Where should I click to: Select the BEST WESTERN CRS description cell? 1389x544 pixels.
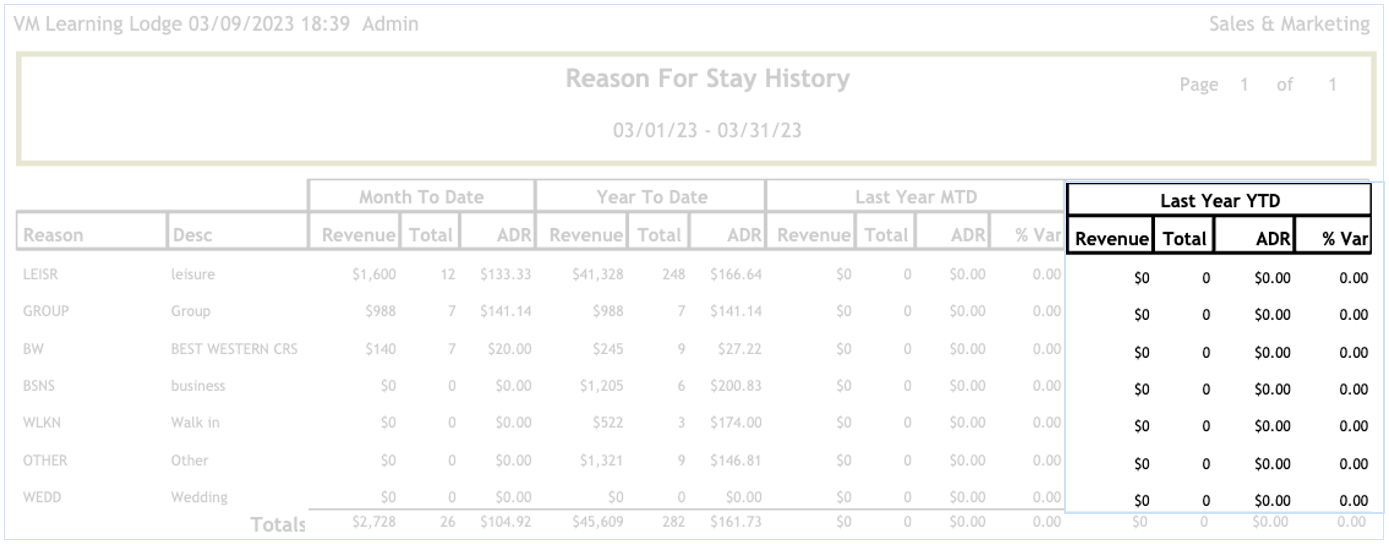point(234,349)
